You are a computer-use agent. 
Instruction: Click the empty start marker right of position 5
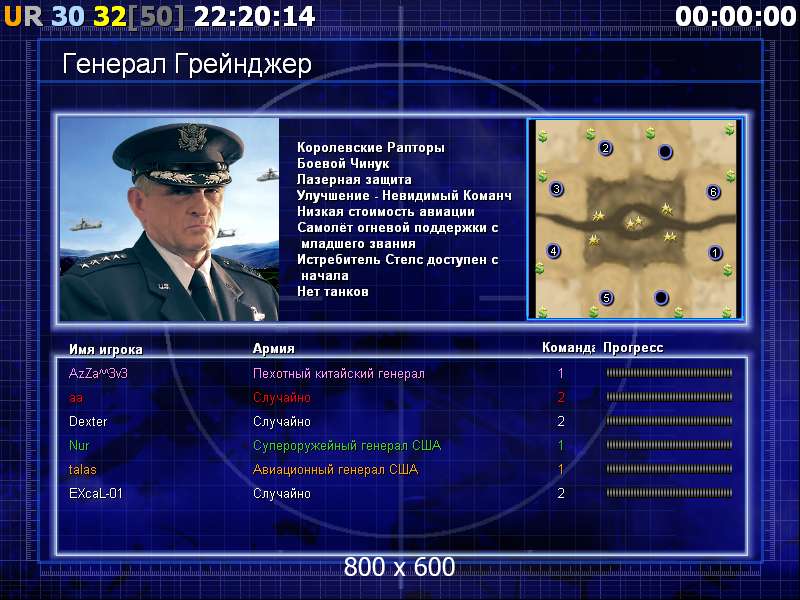click(x=661, y=297)
